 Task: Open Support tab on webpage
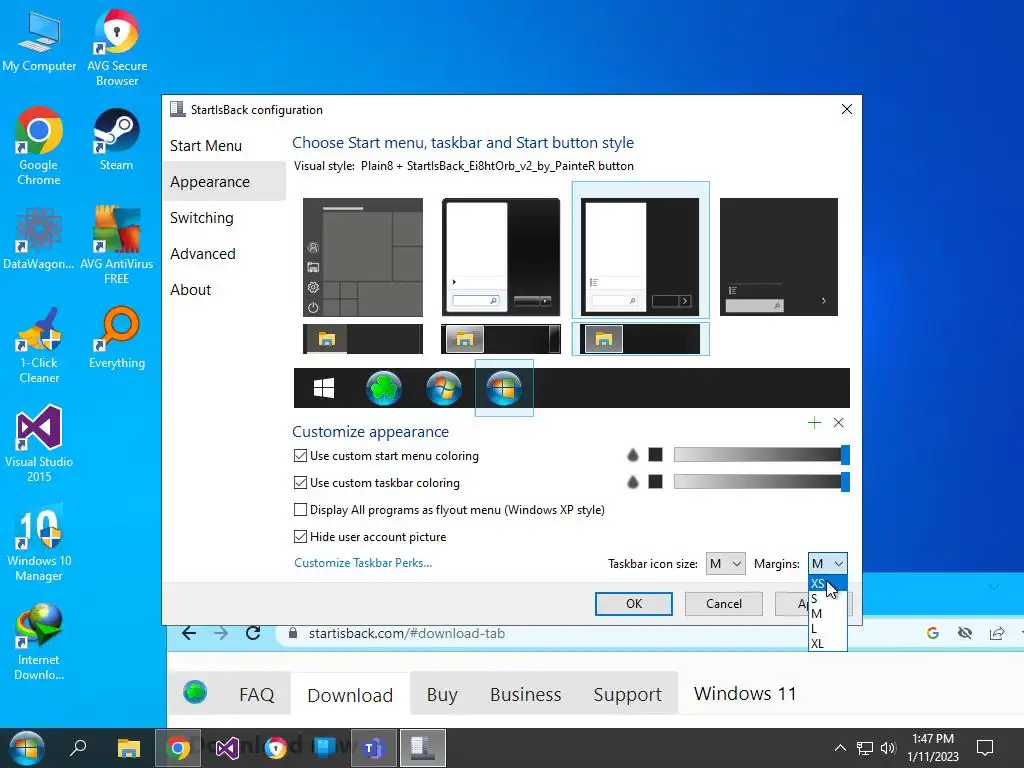point(627,694)
